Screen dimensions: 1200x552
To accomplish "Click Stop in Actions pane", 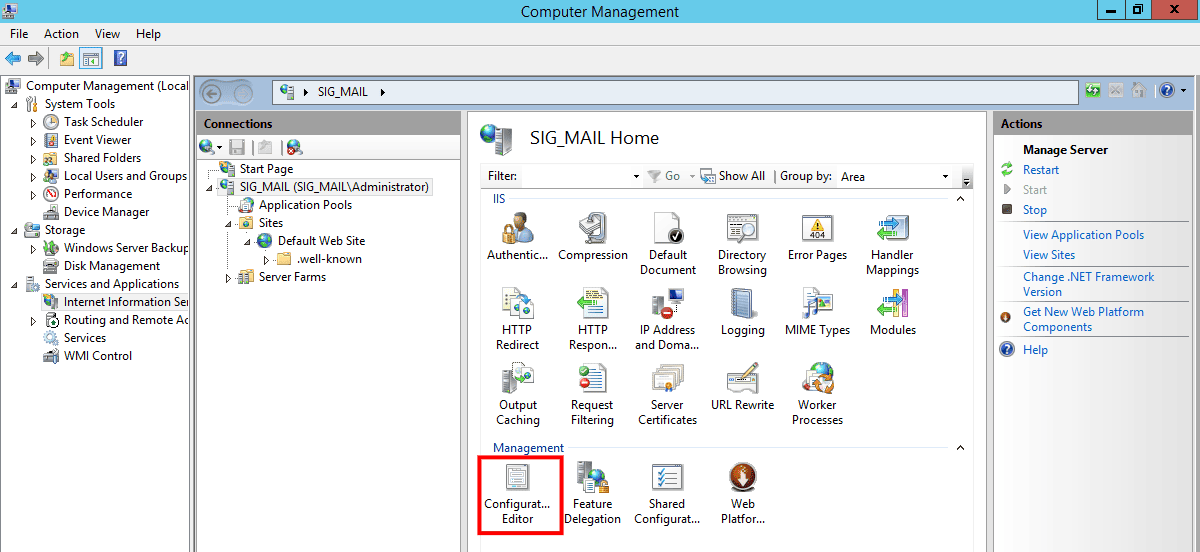I will point(1035,210).
